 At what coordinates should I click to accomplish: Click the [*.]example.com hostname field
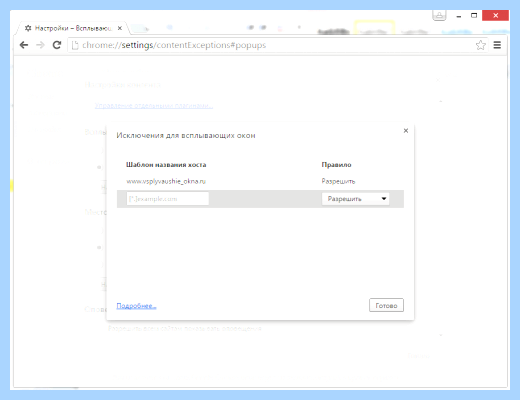[x=168, y=199]
